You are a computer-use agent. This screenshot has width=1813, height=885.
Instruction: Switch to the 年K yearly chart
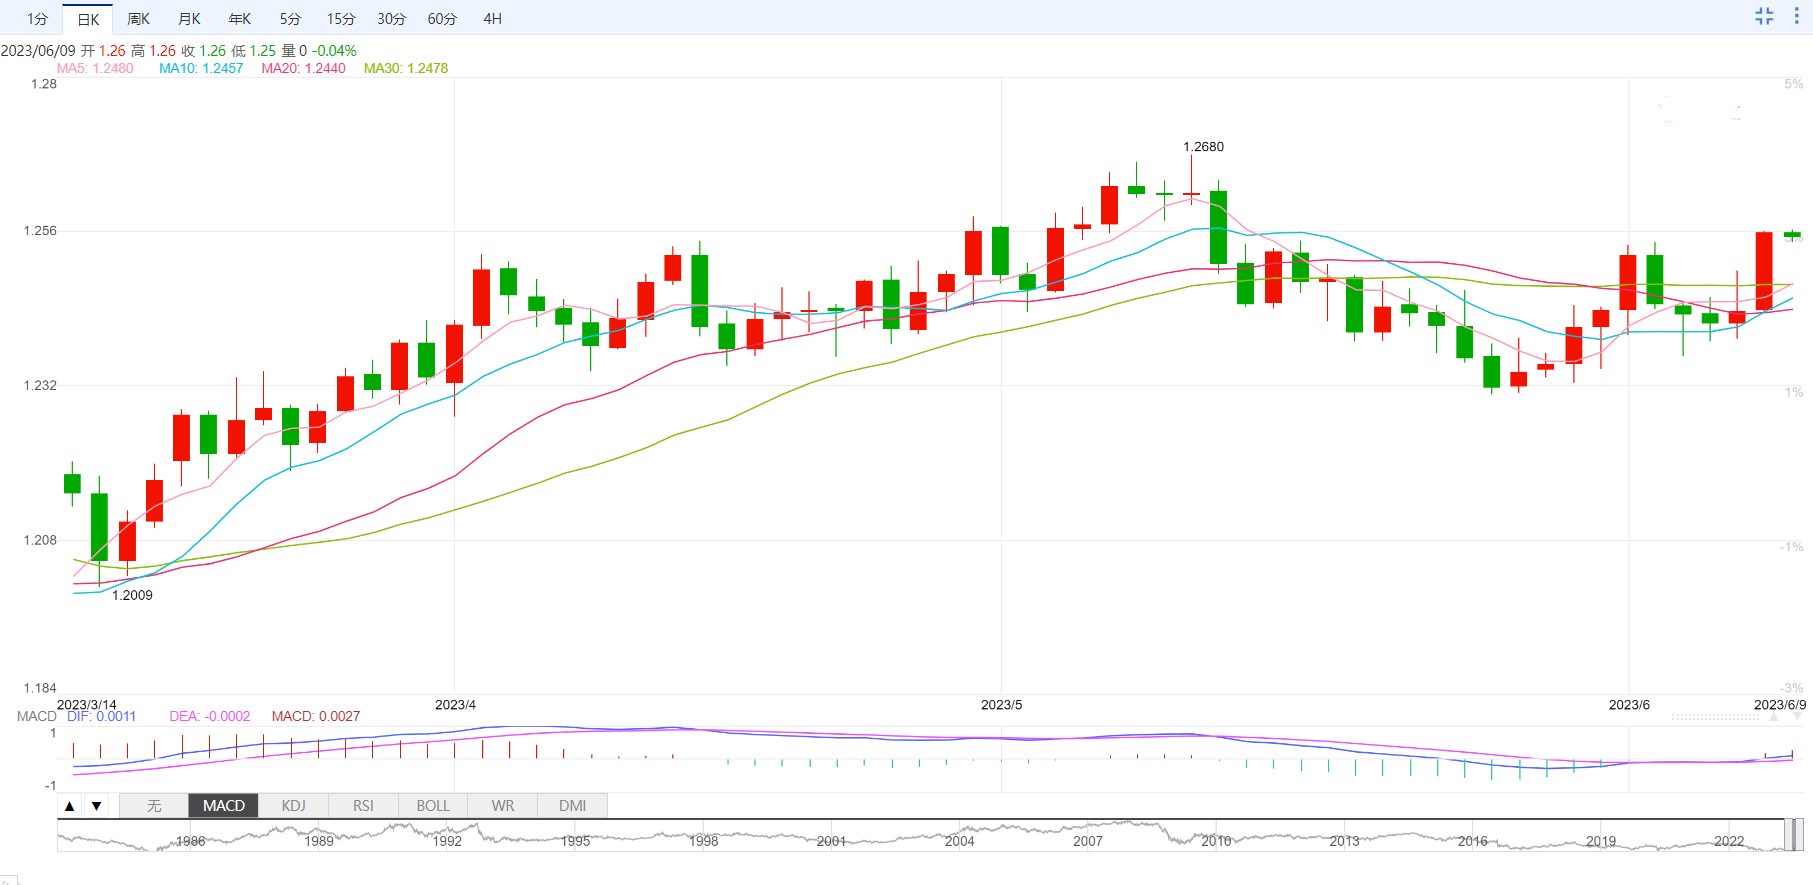point(240,19)
